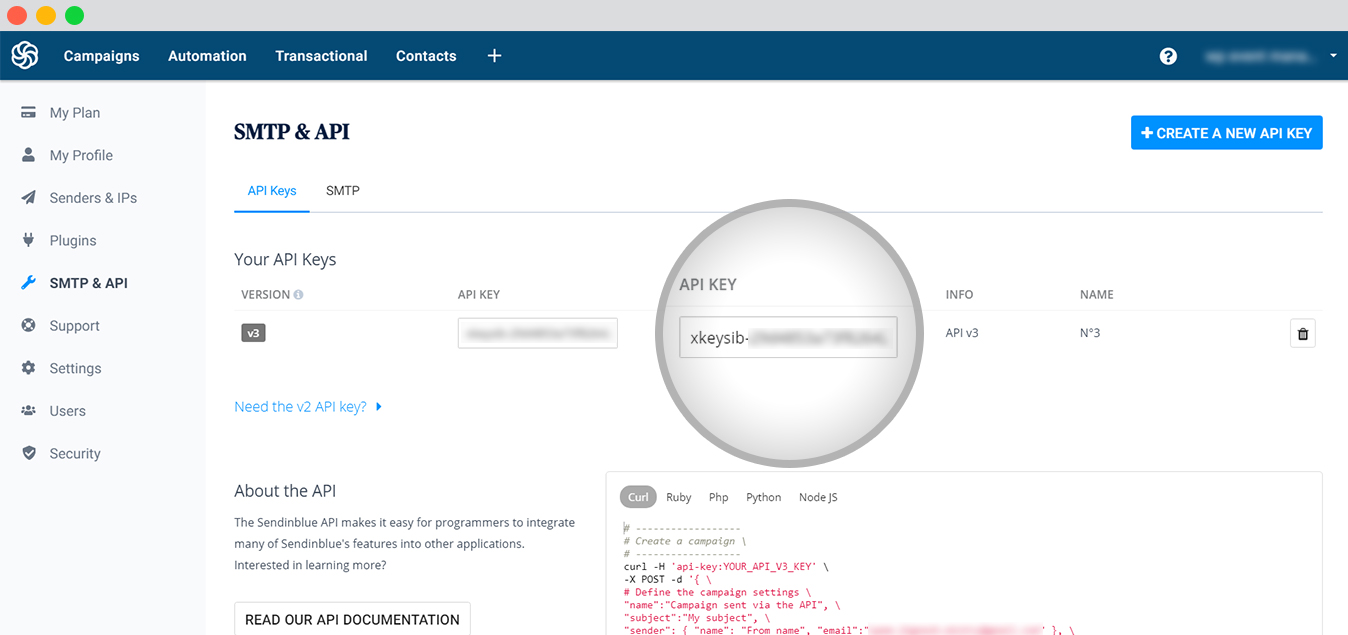Click the NAME column header

coord(1097,295)
